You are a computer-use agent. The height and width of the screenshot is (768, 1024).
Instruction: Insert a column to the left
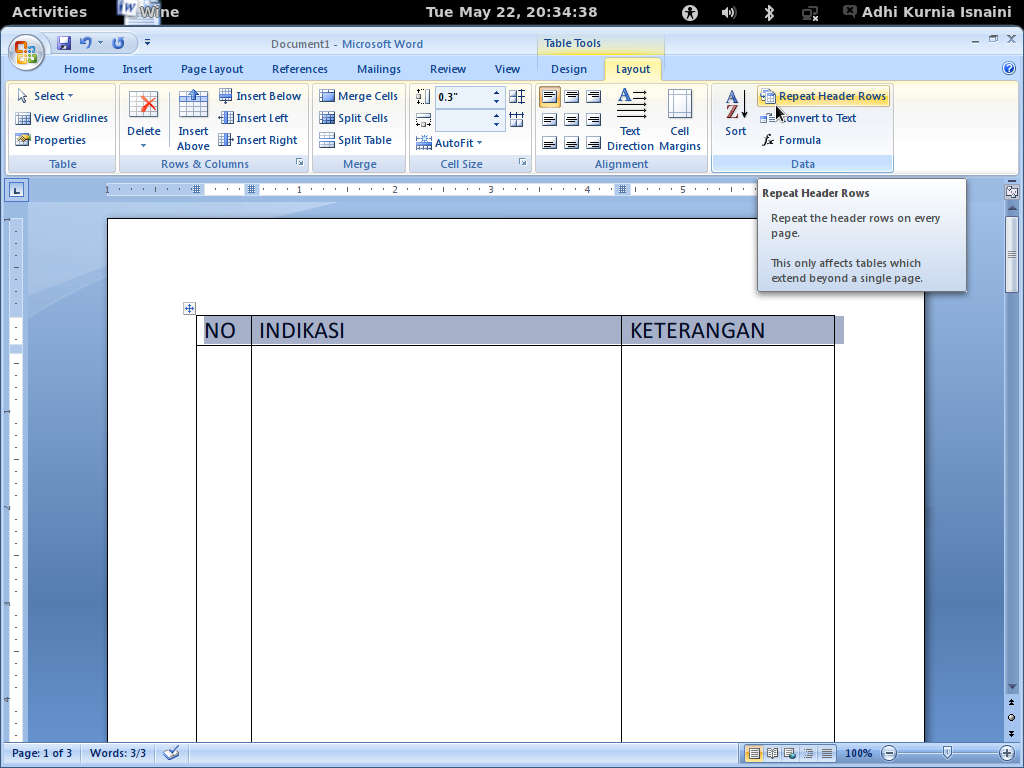[253, 118]
